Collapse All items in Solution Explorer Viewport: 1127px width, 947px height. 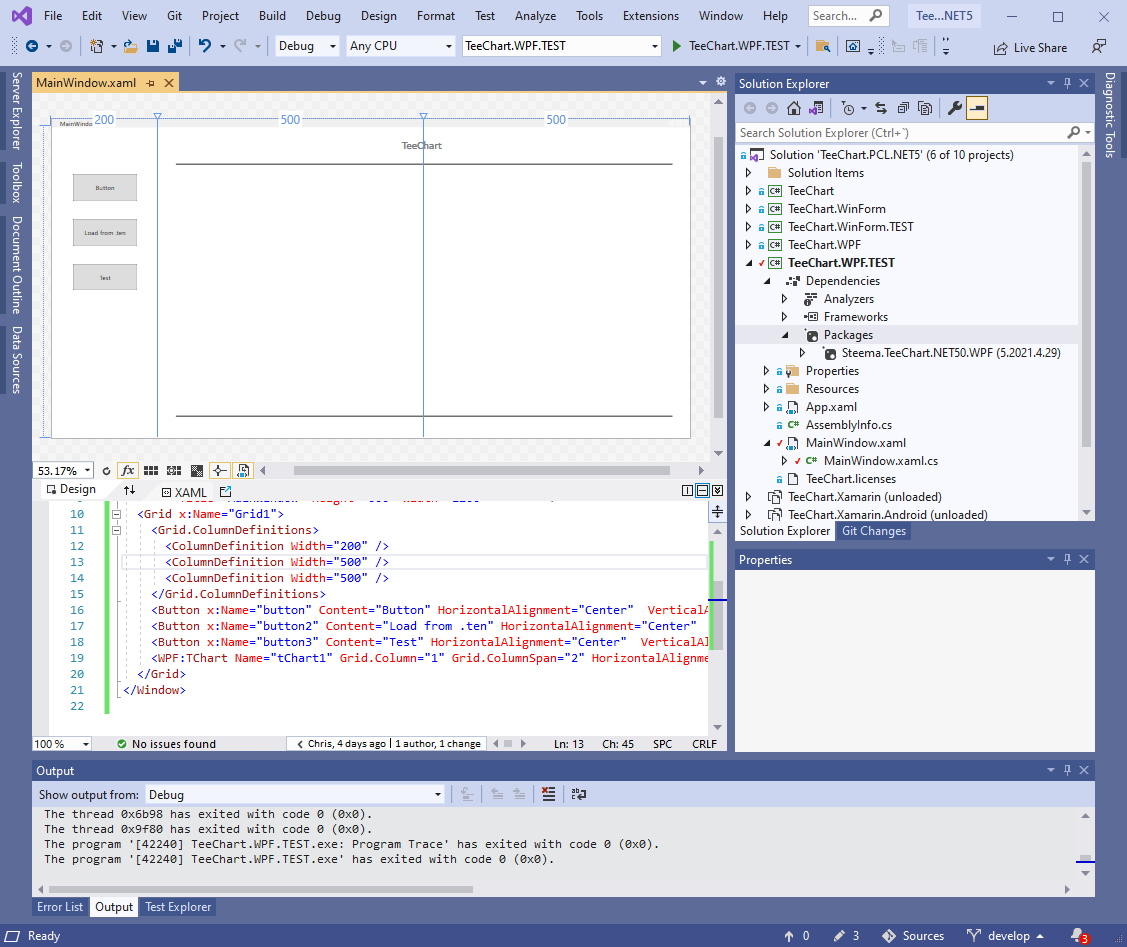[x=903, y=108]
